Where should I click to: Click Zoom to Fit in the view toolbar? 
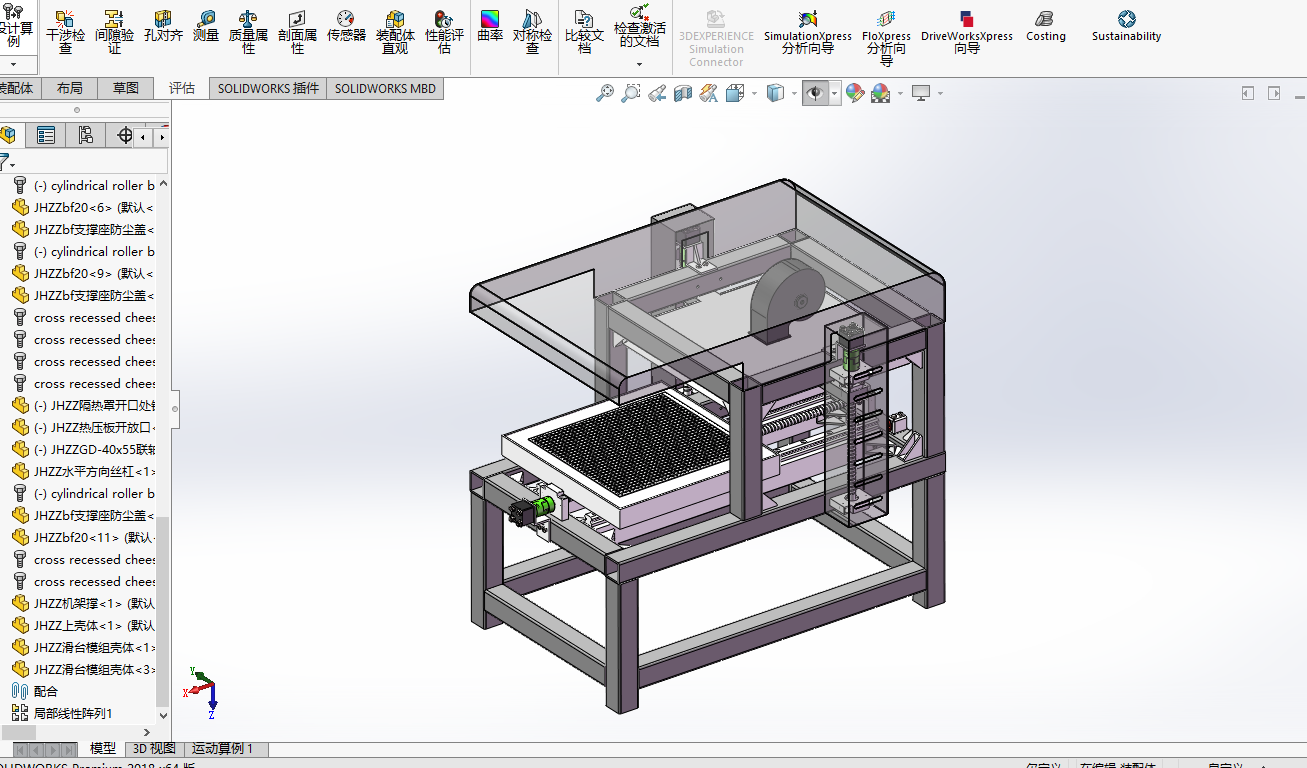click(605, 93)
